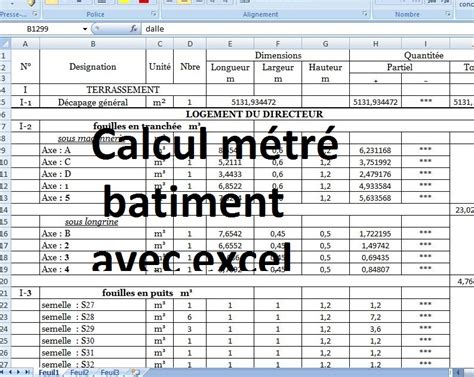The height and width of the screenshot is (377, 474).
Task: Click the Axe : 2 cell
Action: coord(93,246)
